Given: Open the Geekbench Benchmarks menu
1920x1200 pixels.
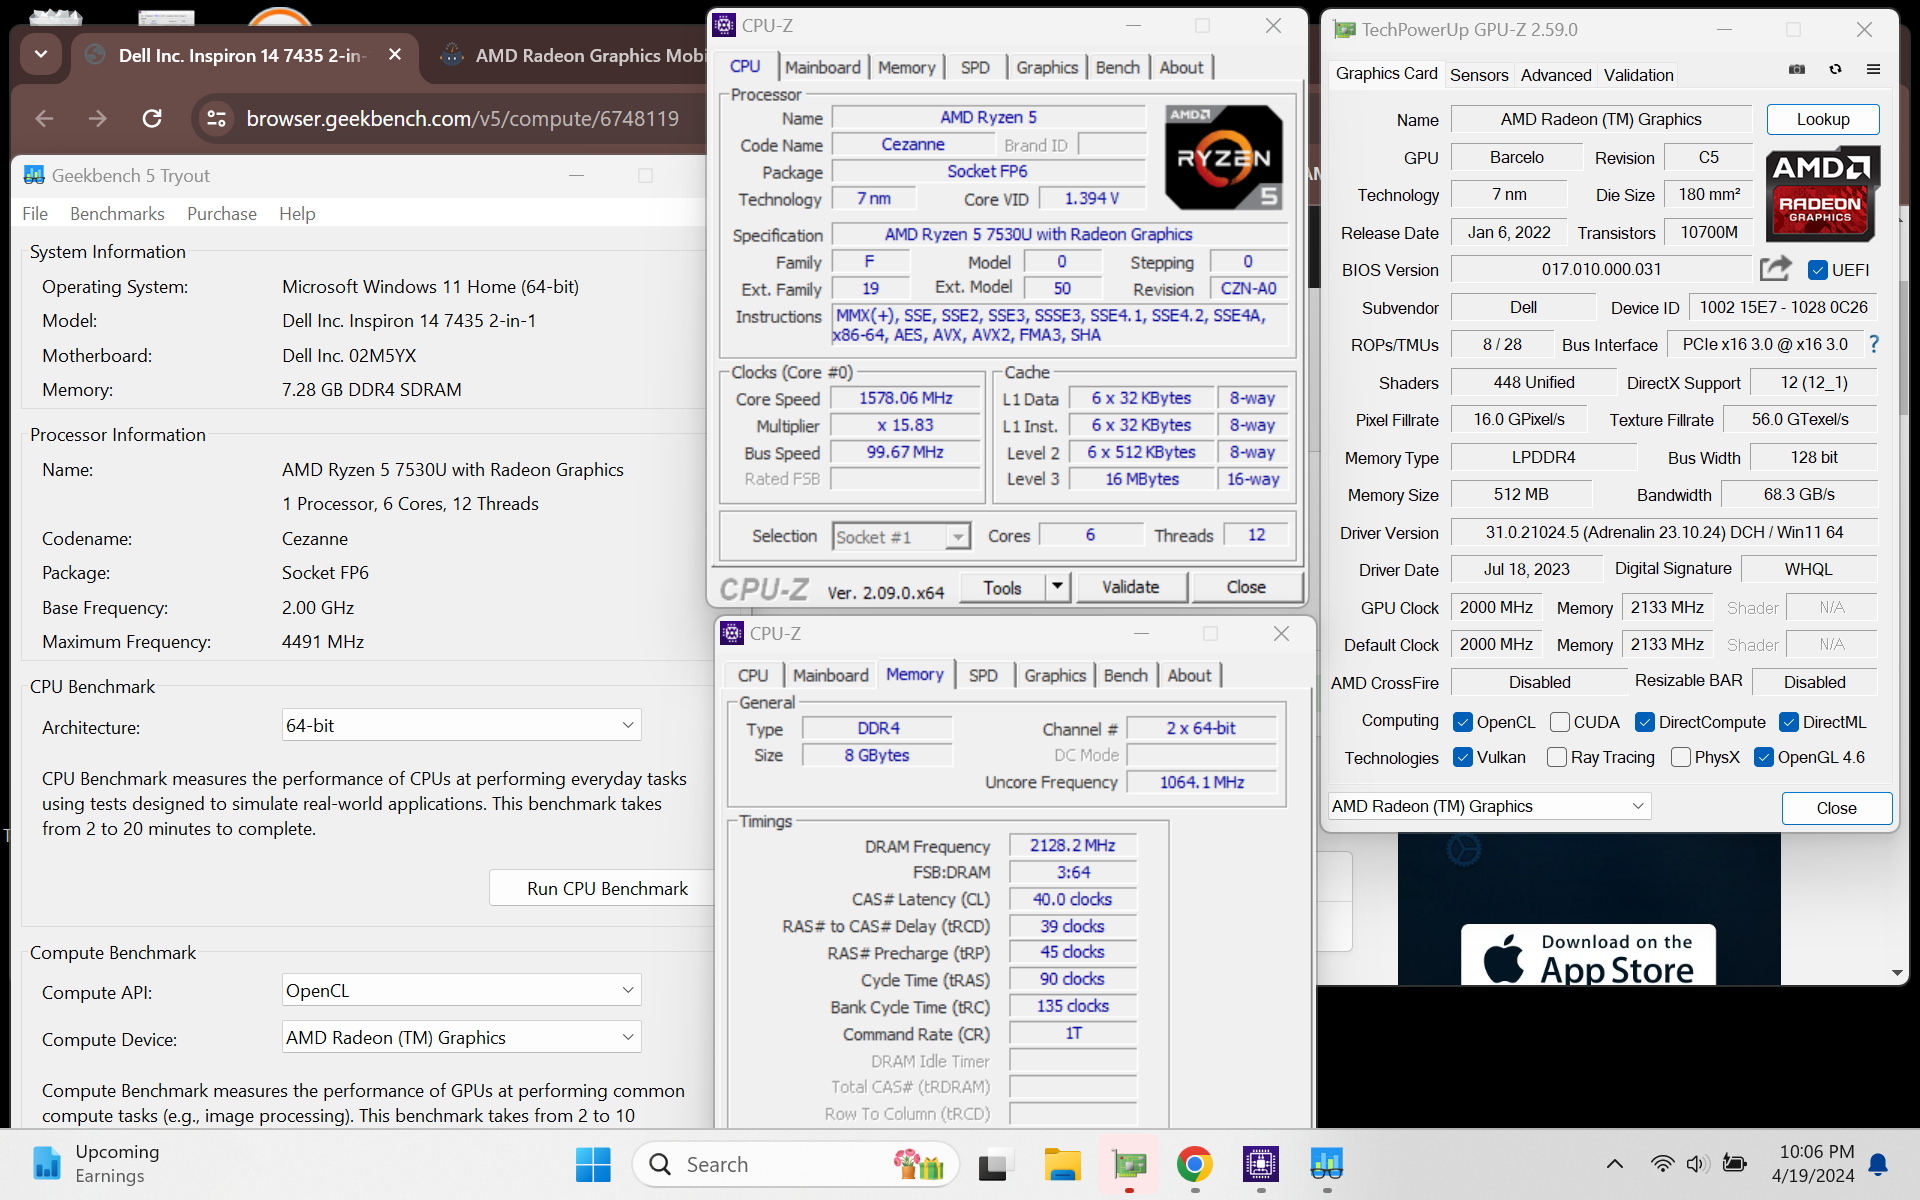Looking at the screenshot, I should 117,213.
